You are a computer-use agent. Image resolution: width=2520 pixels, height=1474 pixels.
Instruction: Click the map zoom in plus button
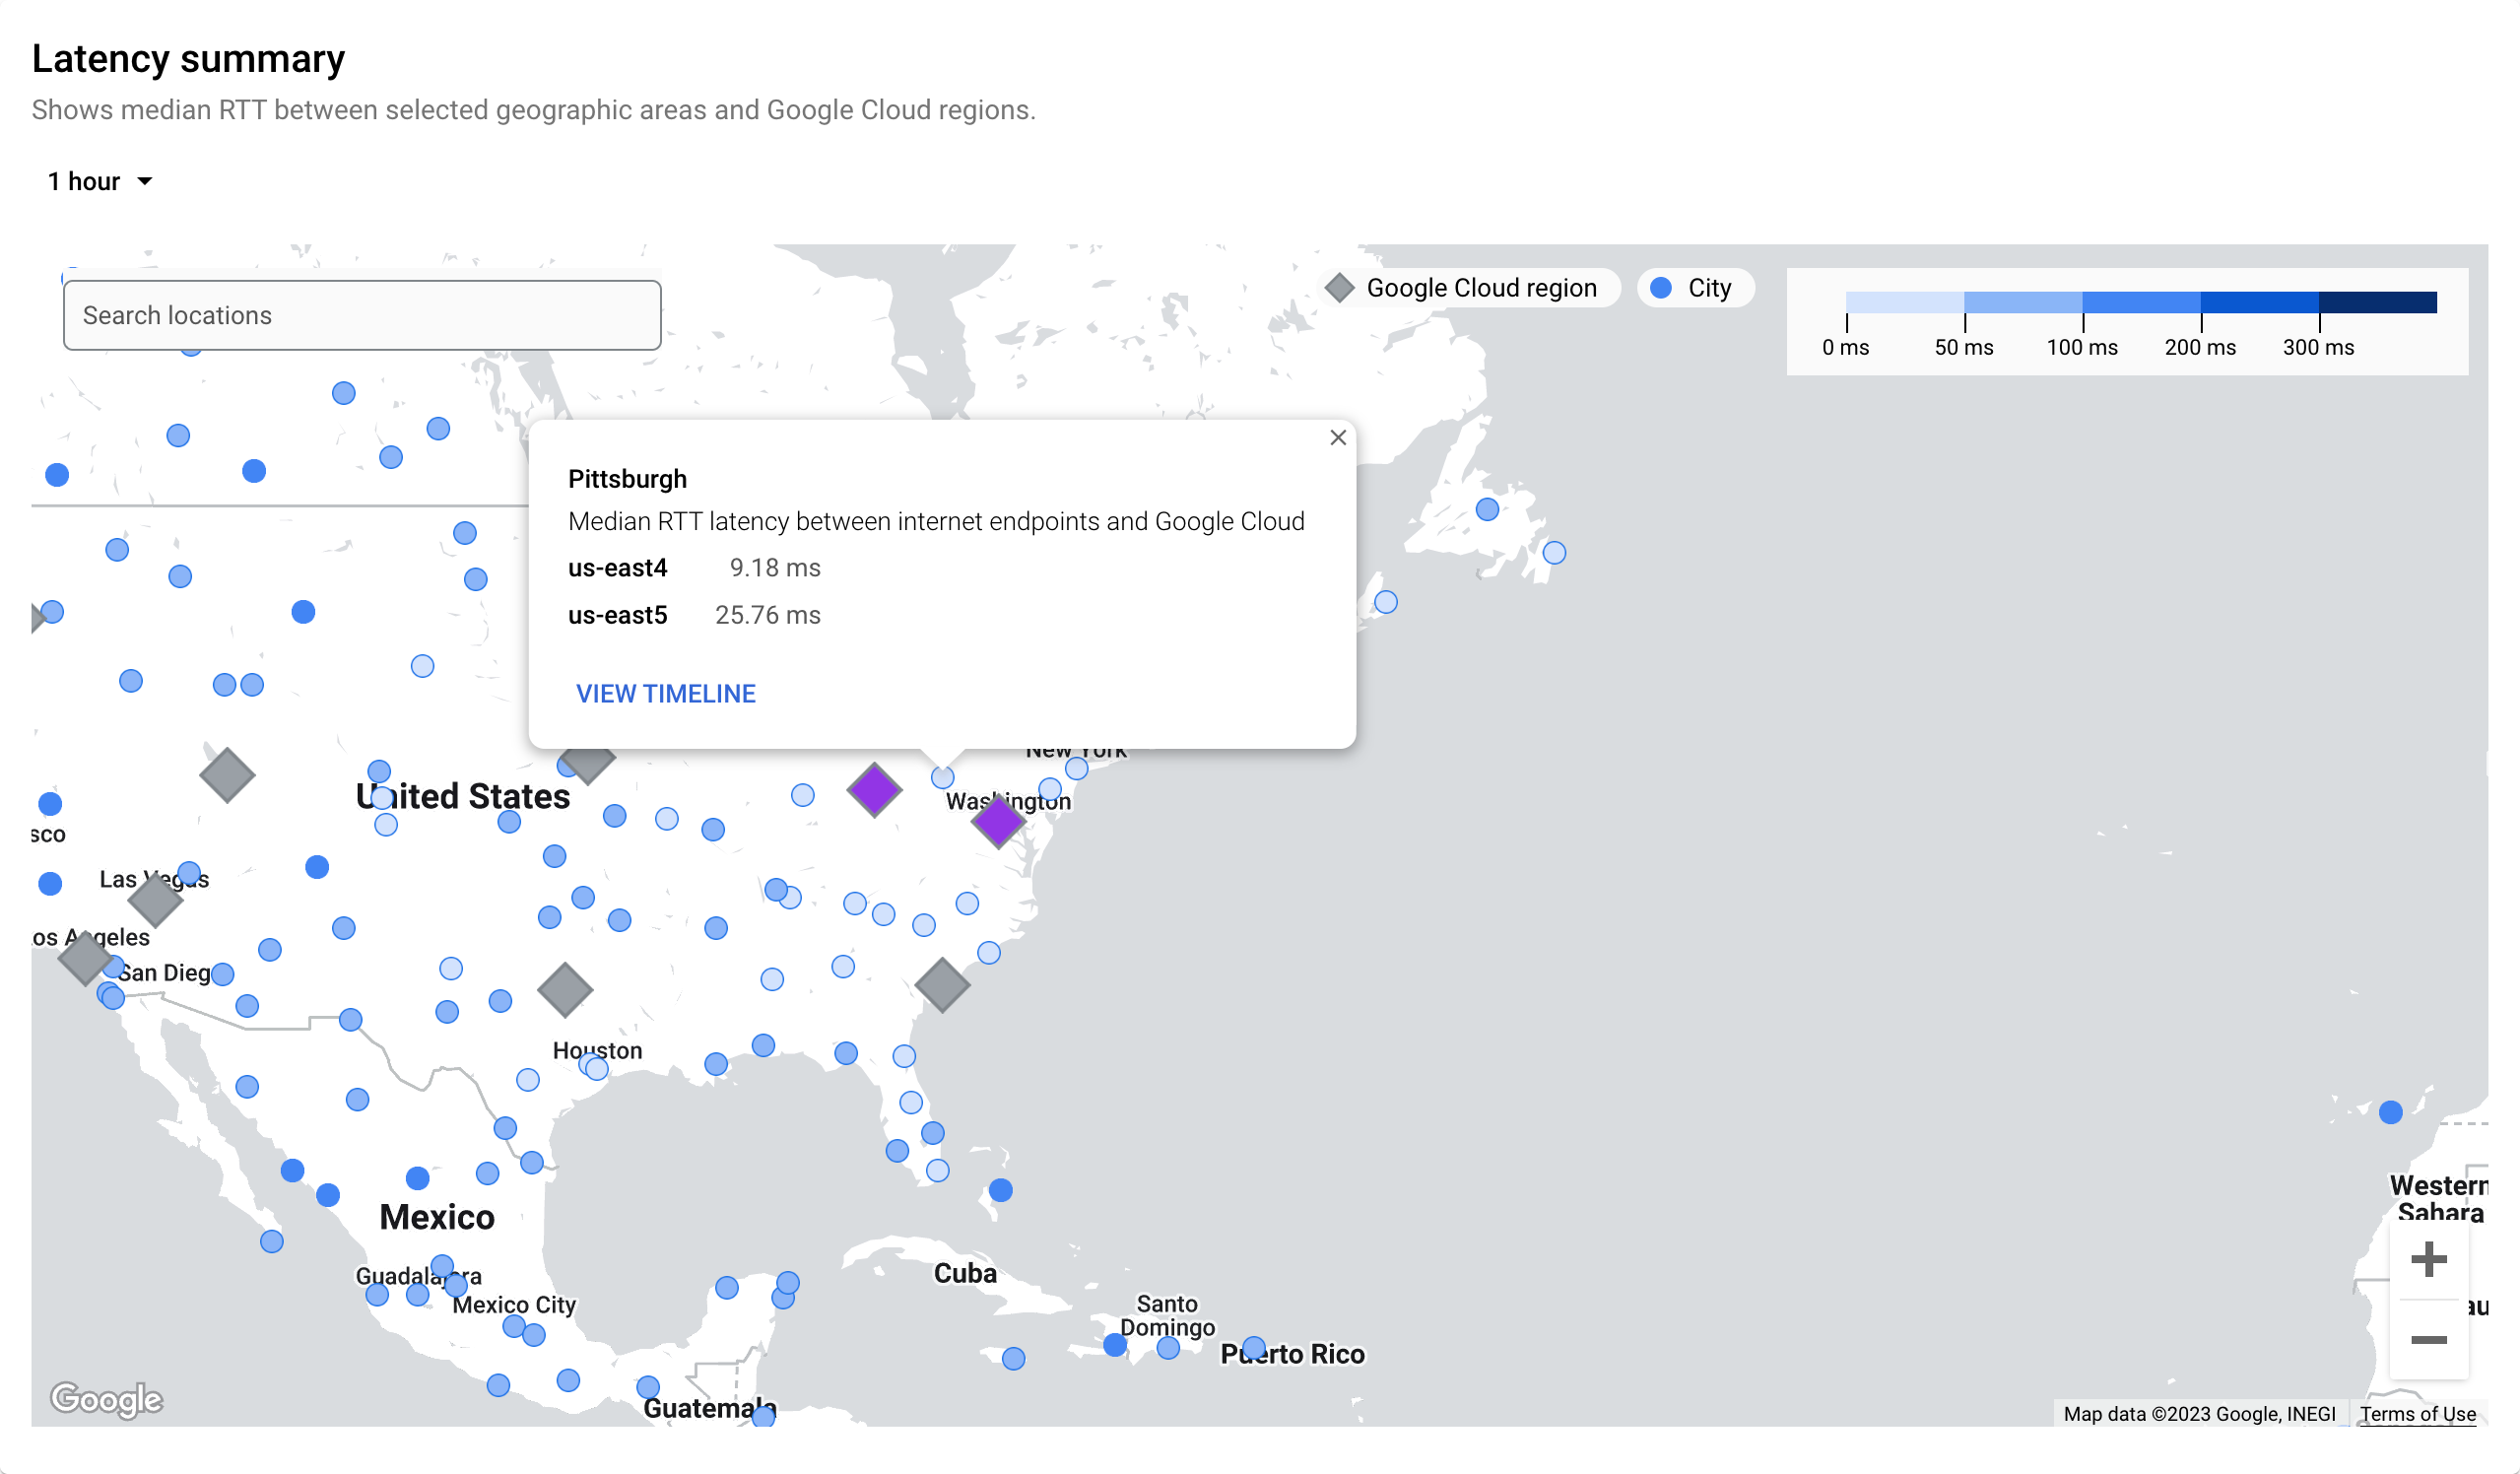tap(2428, 1259)
